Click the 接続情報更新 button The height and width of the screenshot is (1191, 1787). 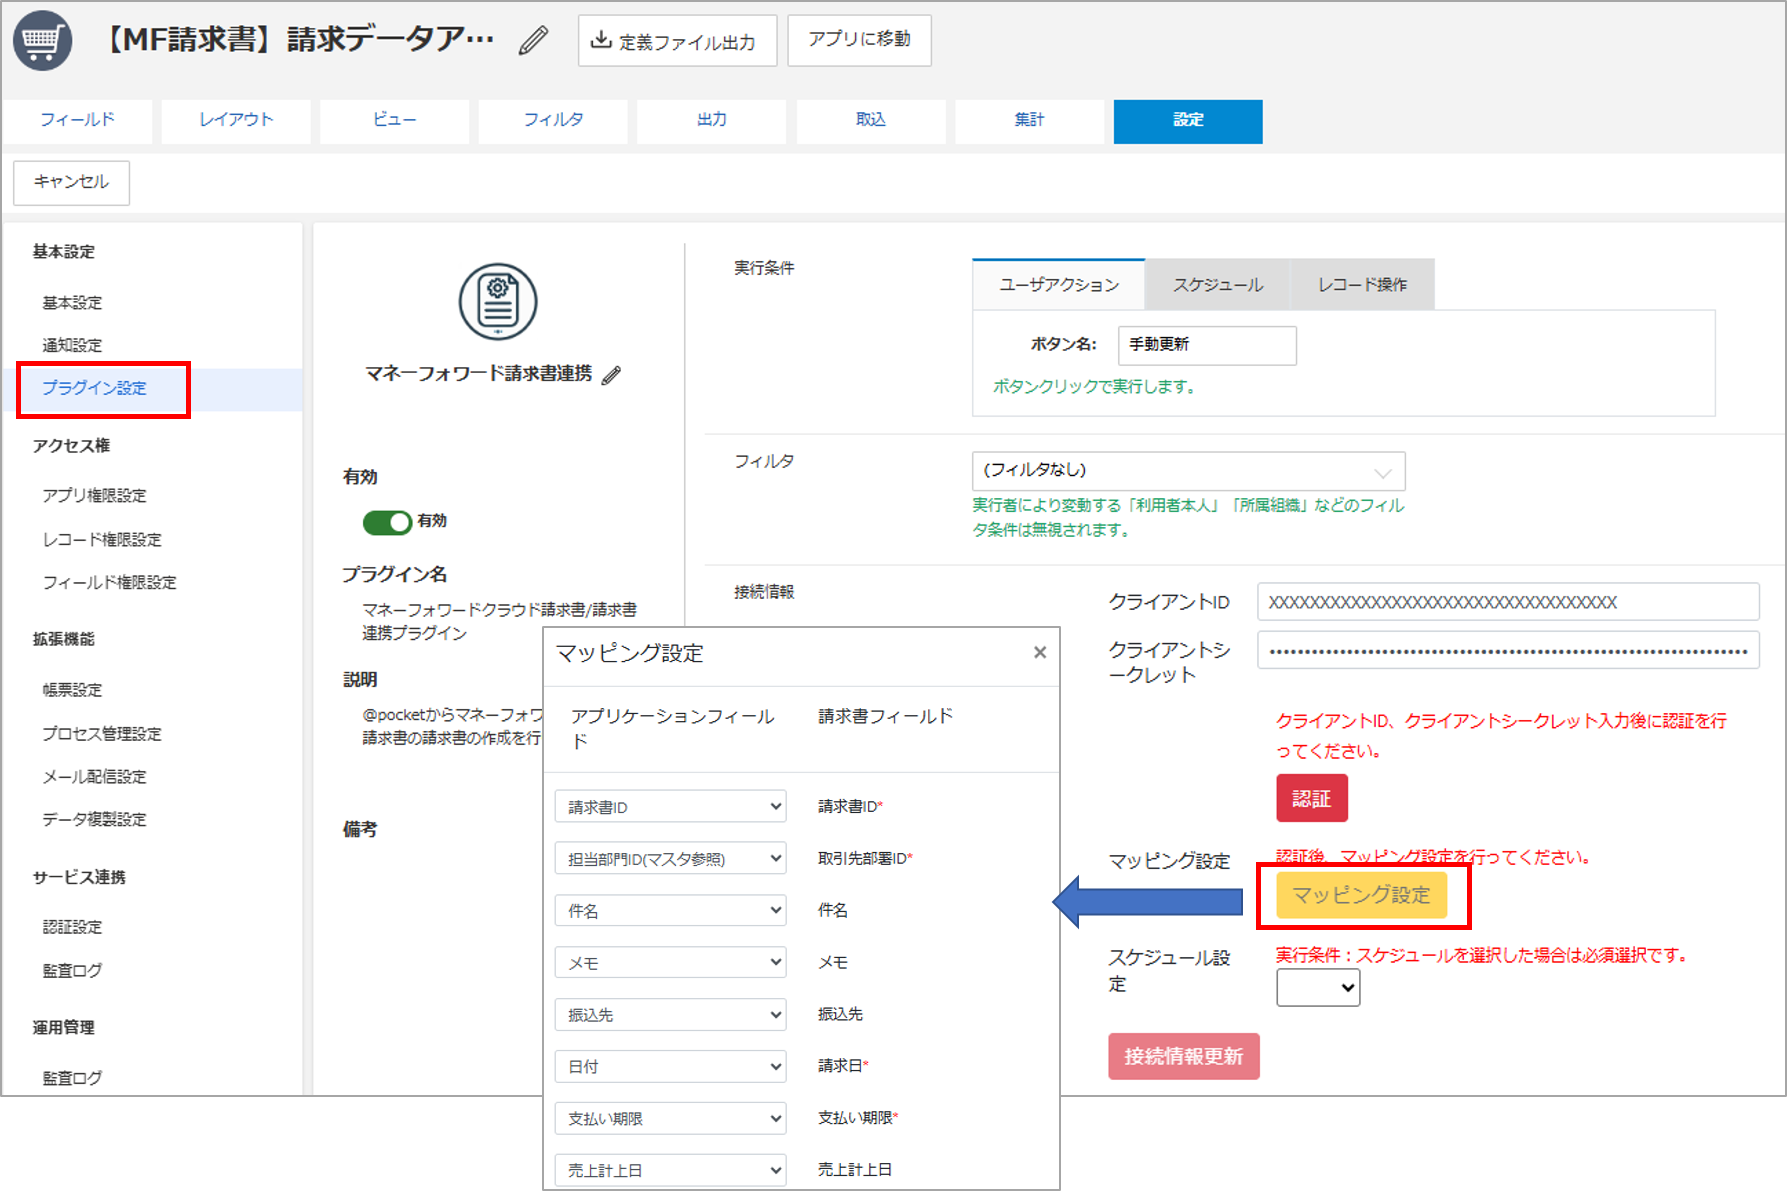1183,1056
